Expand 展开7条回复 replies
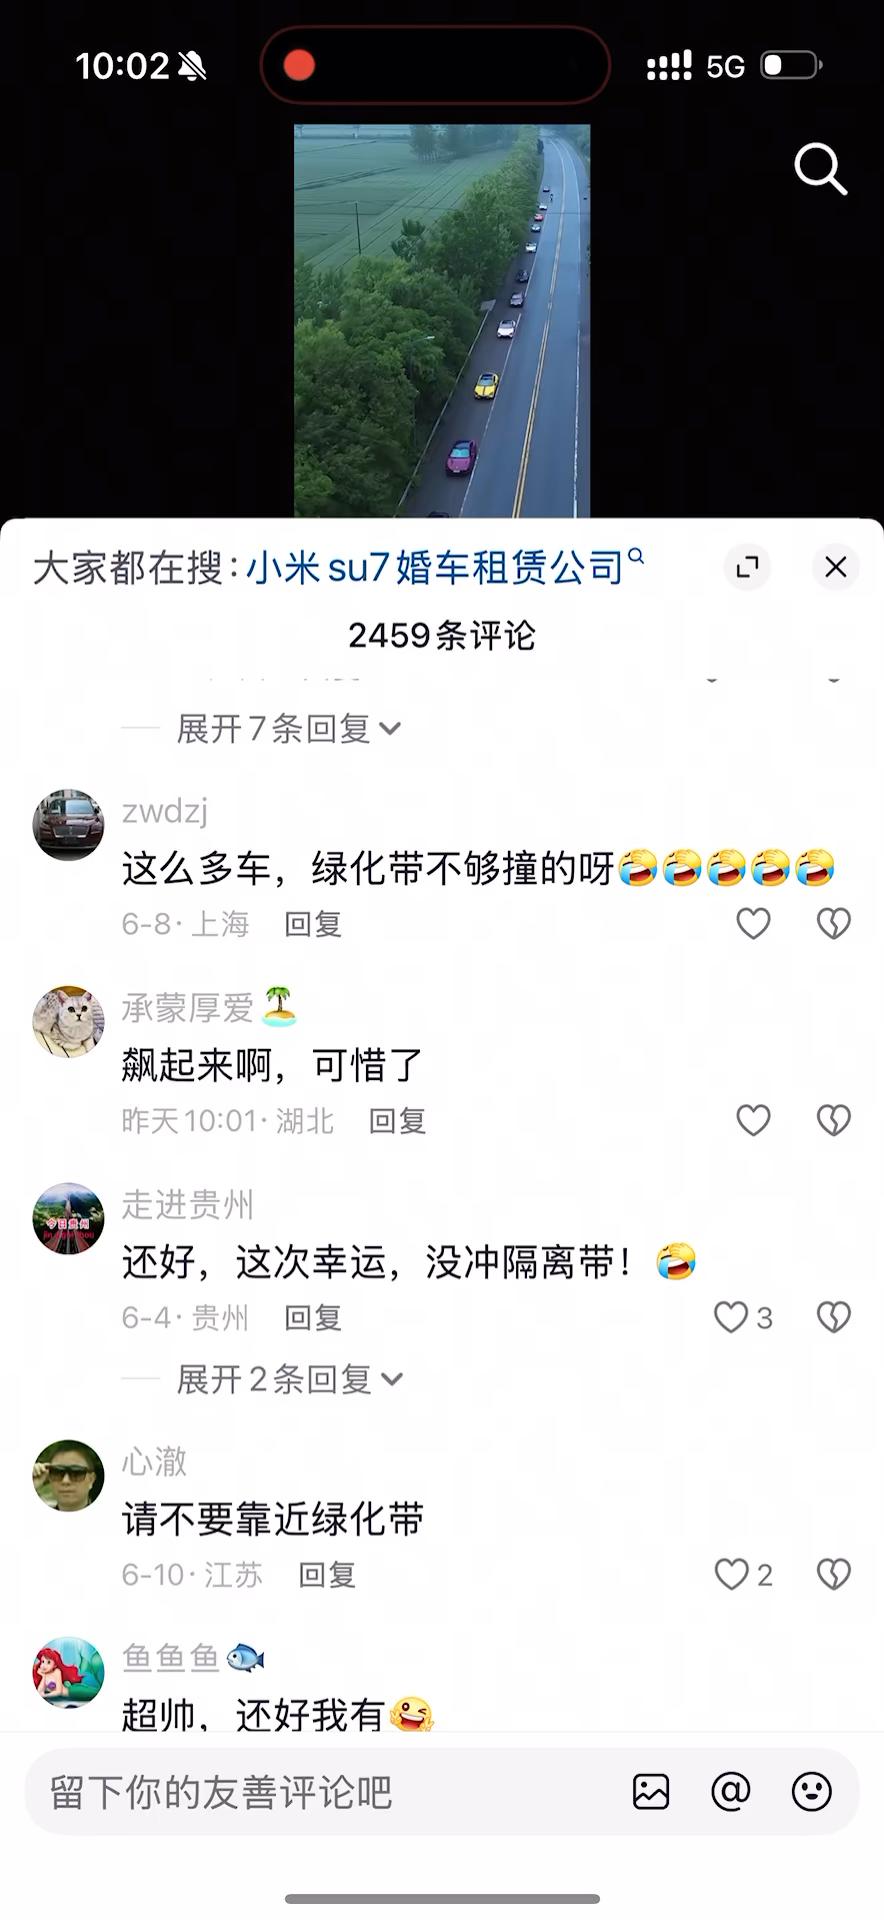The height and width of the screenshot is (1920, 884). 289,729
